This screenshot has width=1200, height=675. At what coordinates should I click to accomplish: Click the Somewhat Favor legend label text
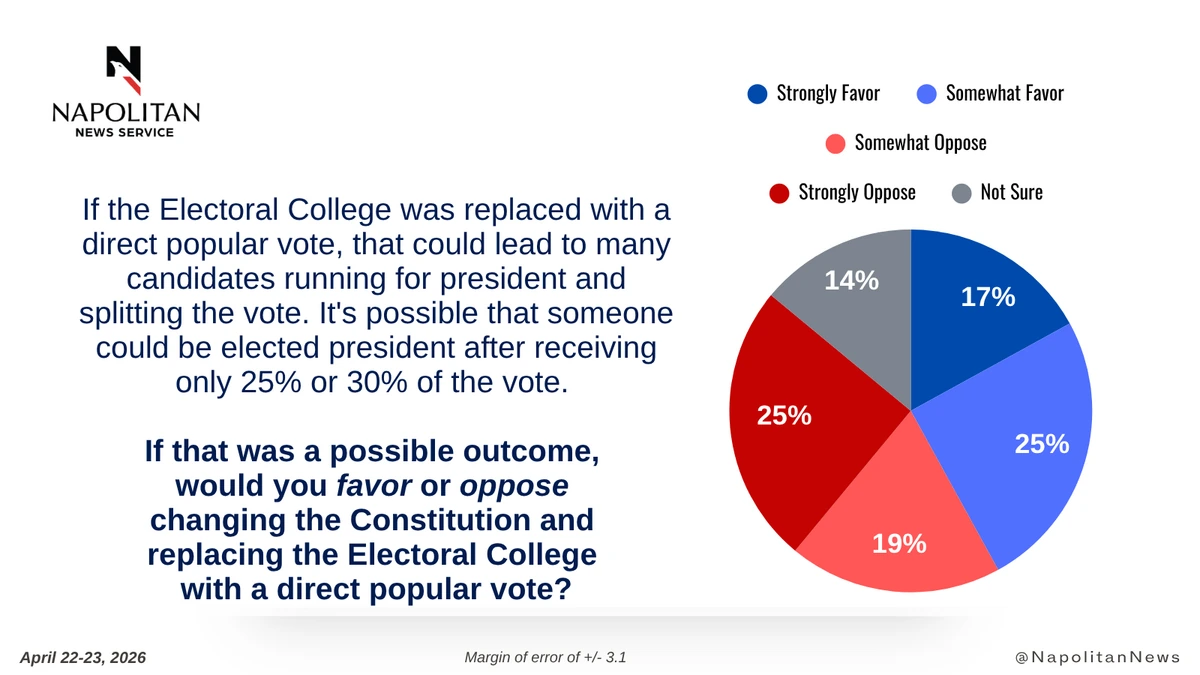[x=1004, y=94]
